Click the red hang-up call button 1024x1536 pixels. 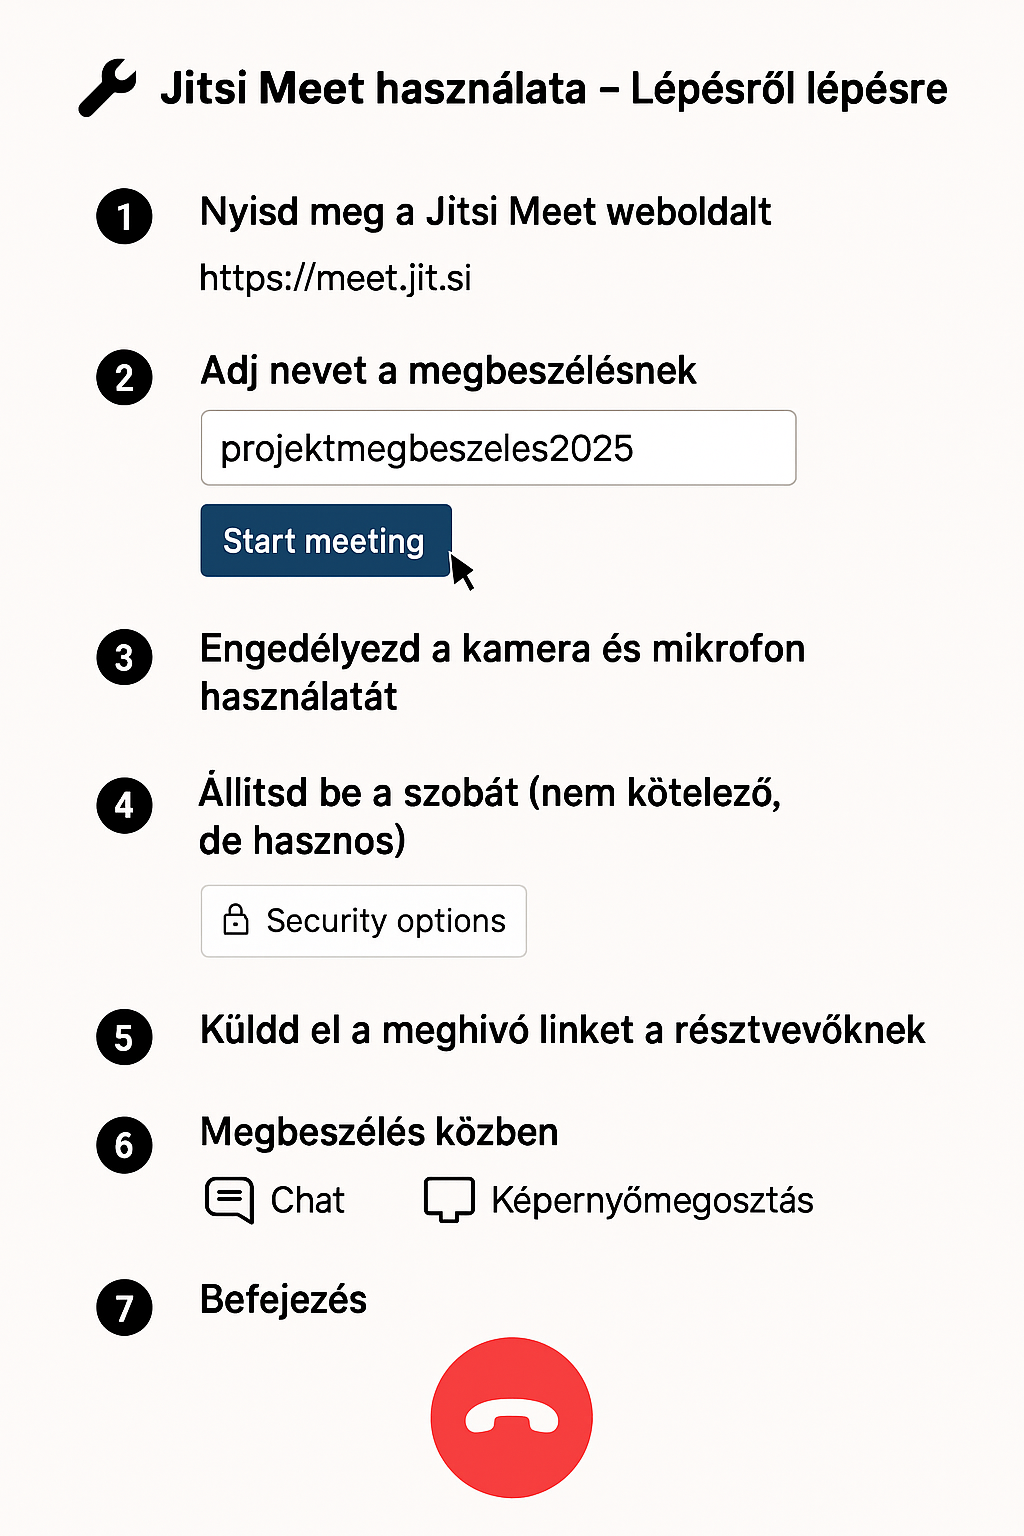pyautogui.click(x=511, y=1417)
